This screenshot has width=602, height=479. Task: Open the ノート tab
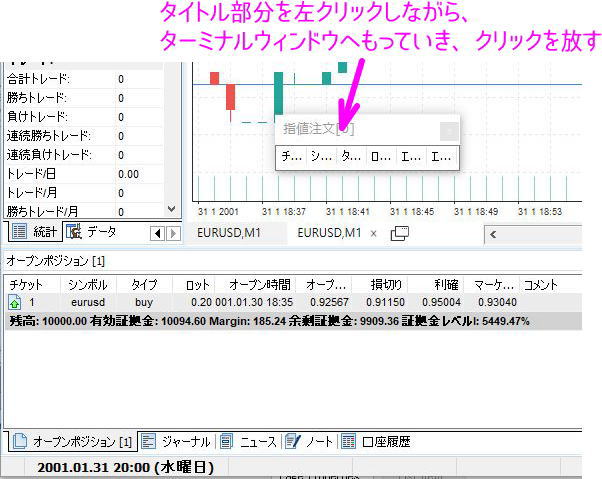pyautogui.click(x=310, y=442)
